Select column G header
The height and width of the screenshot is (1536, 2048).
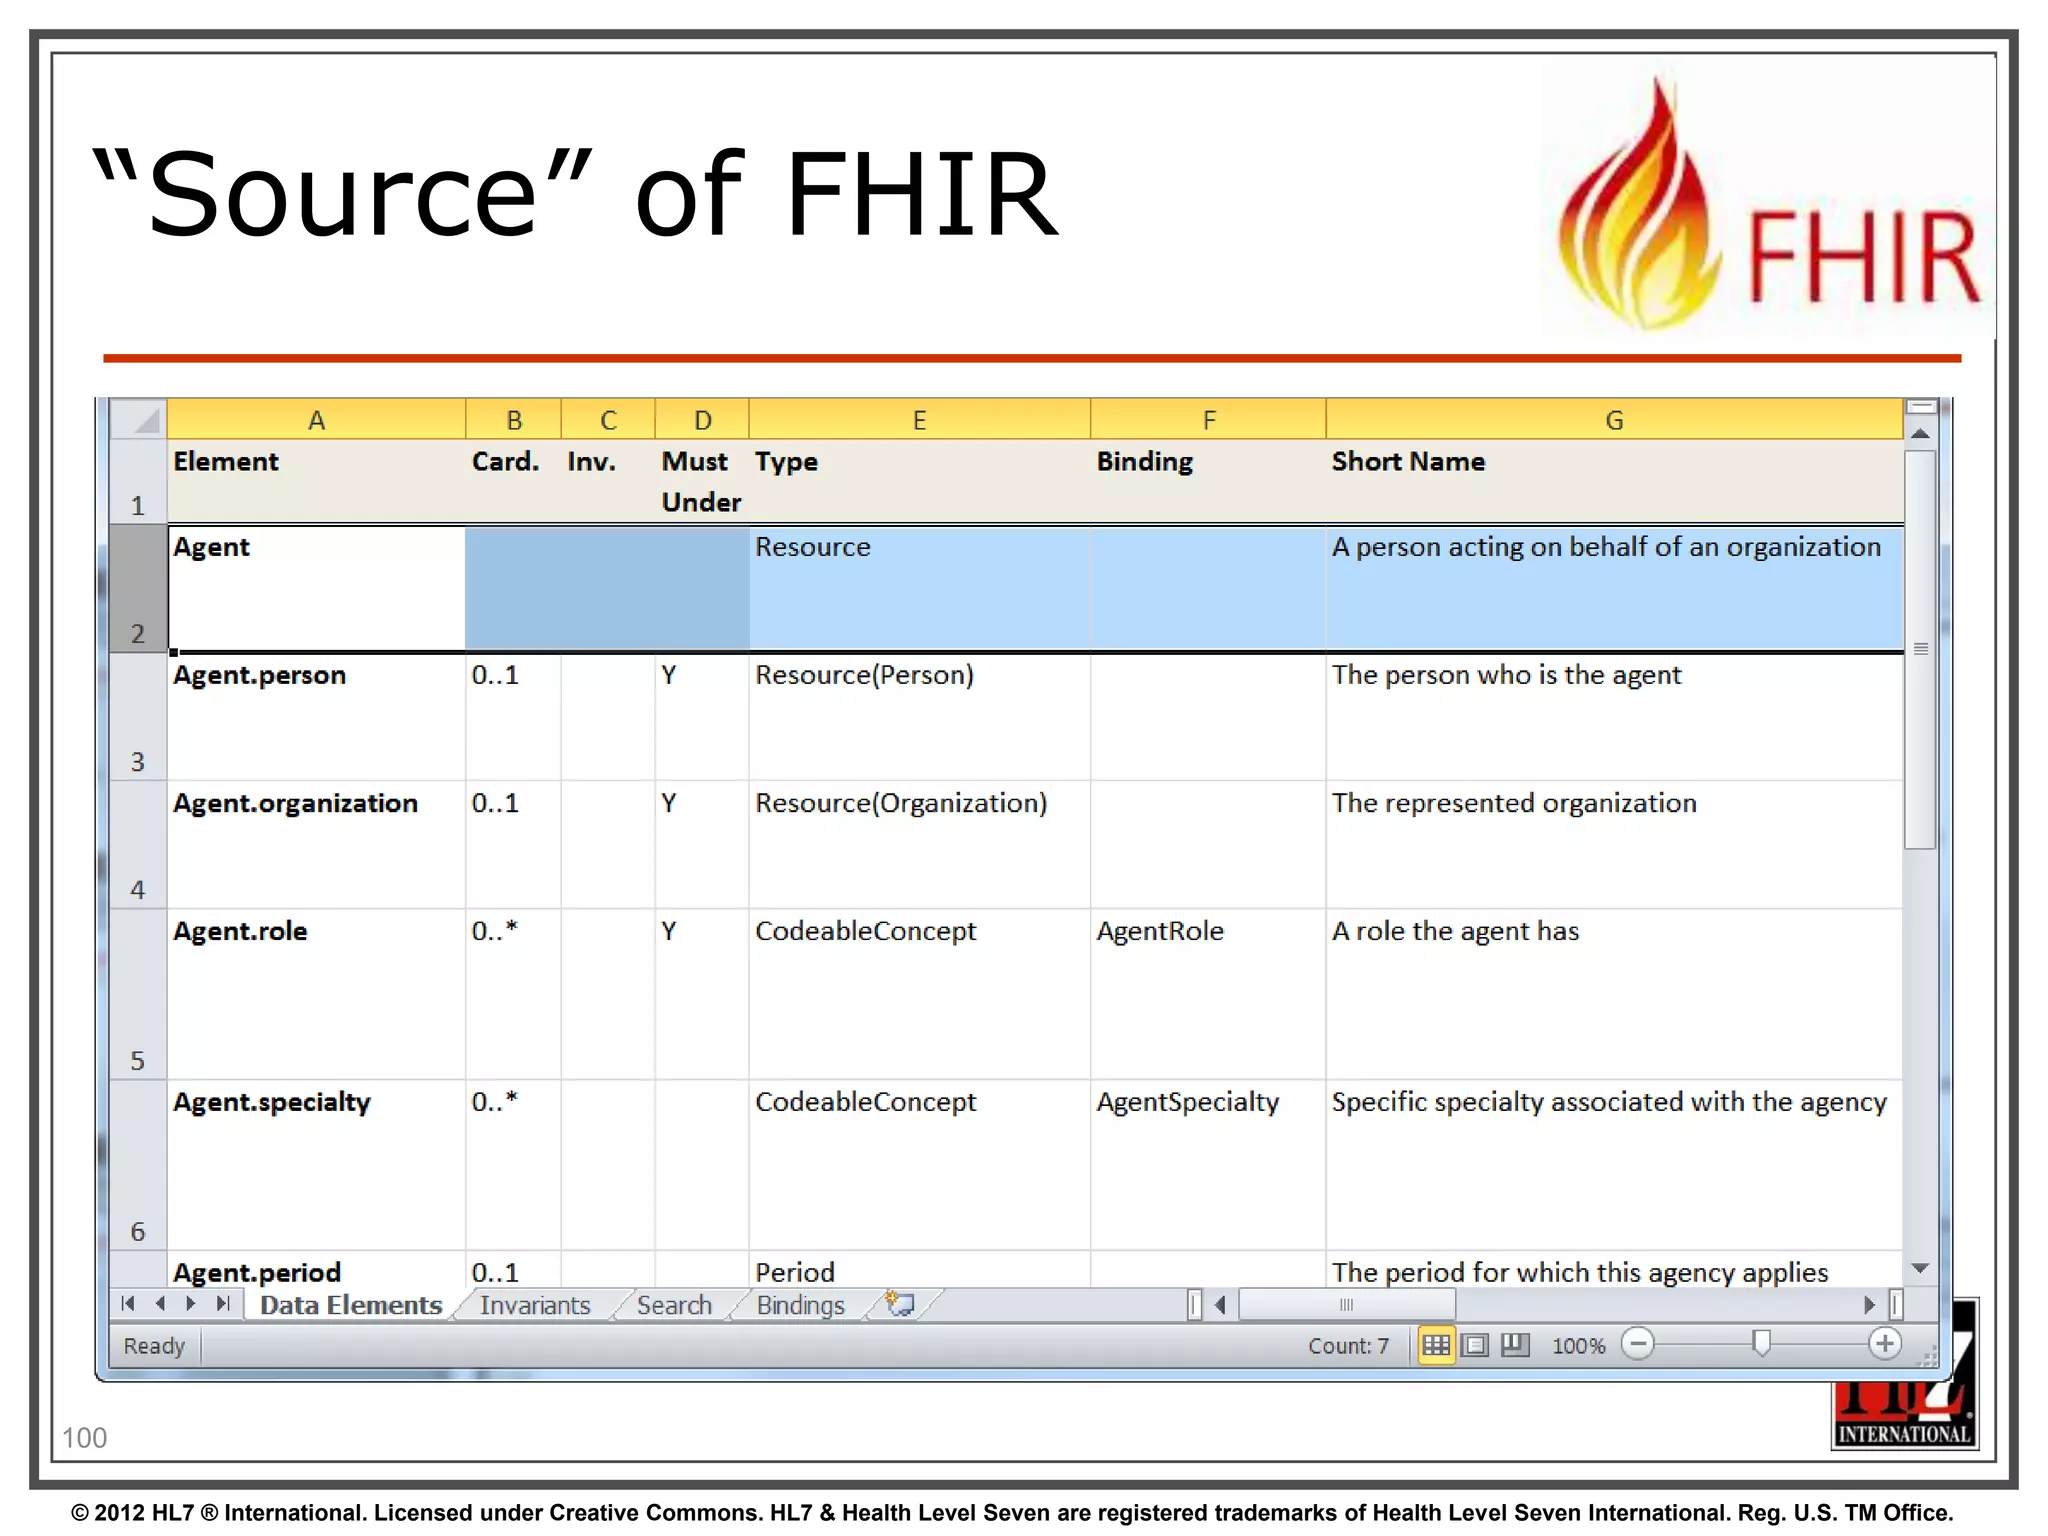pyautogui.click(x=1614, y=420)
